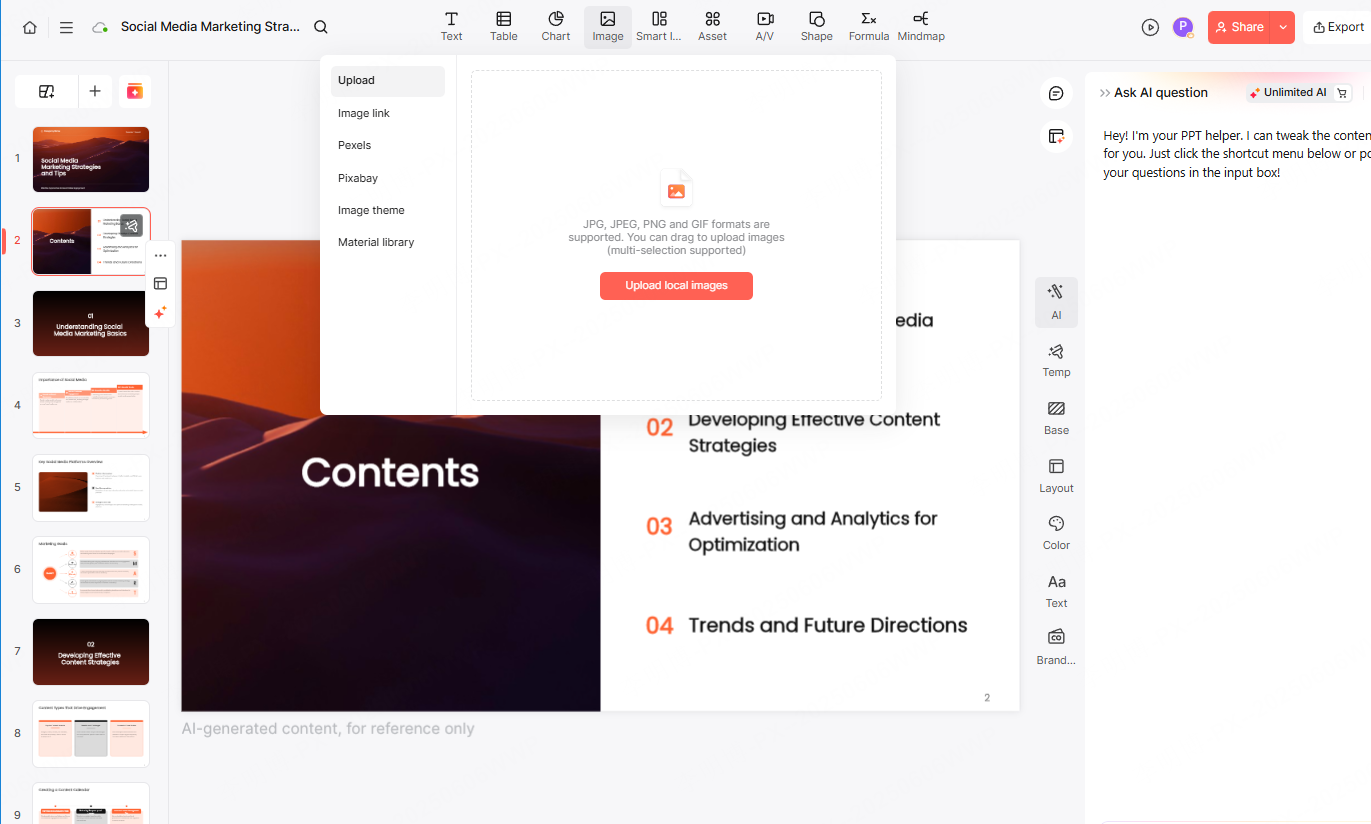Open the Layout panel in the right sidebar

click(1056, 476)
